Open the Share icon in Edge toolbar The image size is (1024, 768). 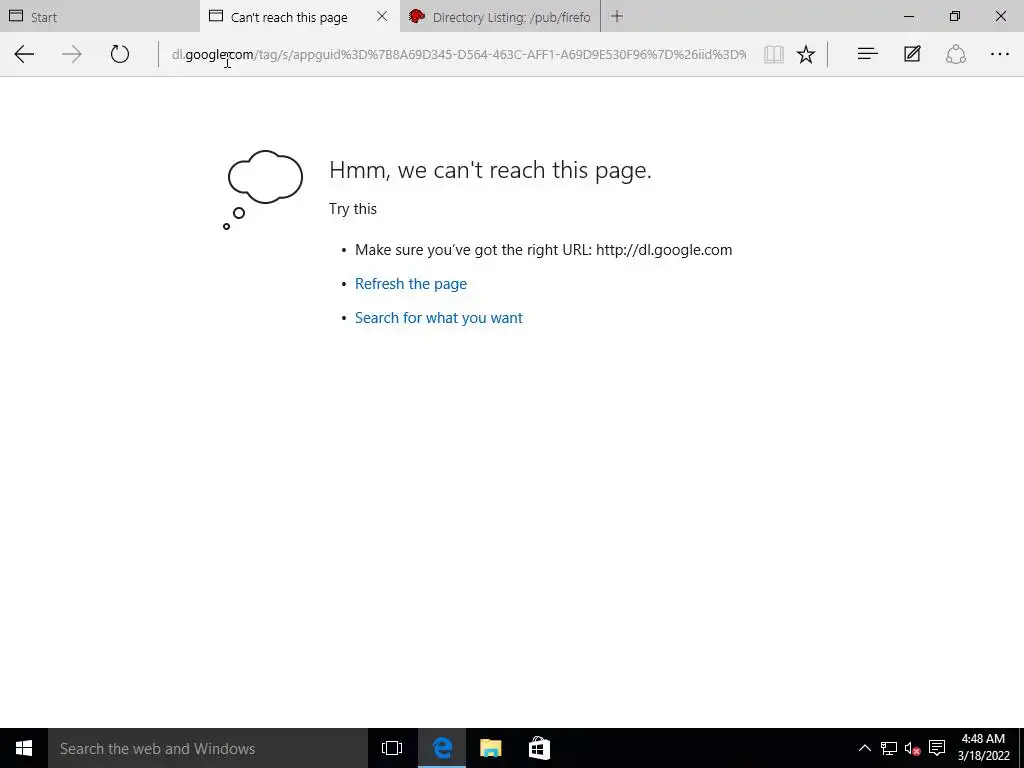pos(955,54)
